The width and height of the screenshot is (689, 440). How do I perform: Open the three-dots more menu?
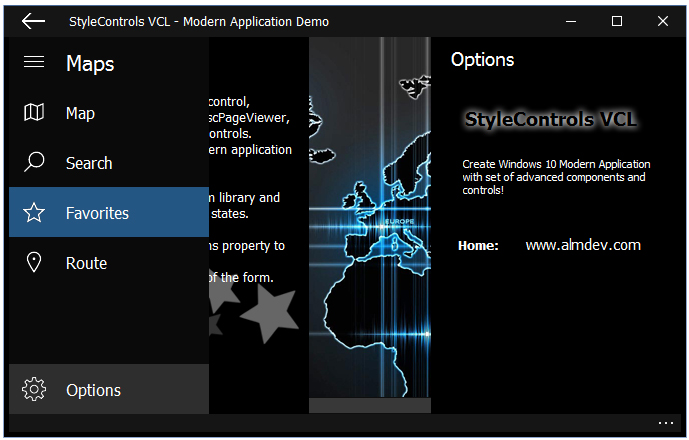666,423
